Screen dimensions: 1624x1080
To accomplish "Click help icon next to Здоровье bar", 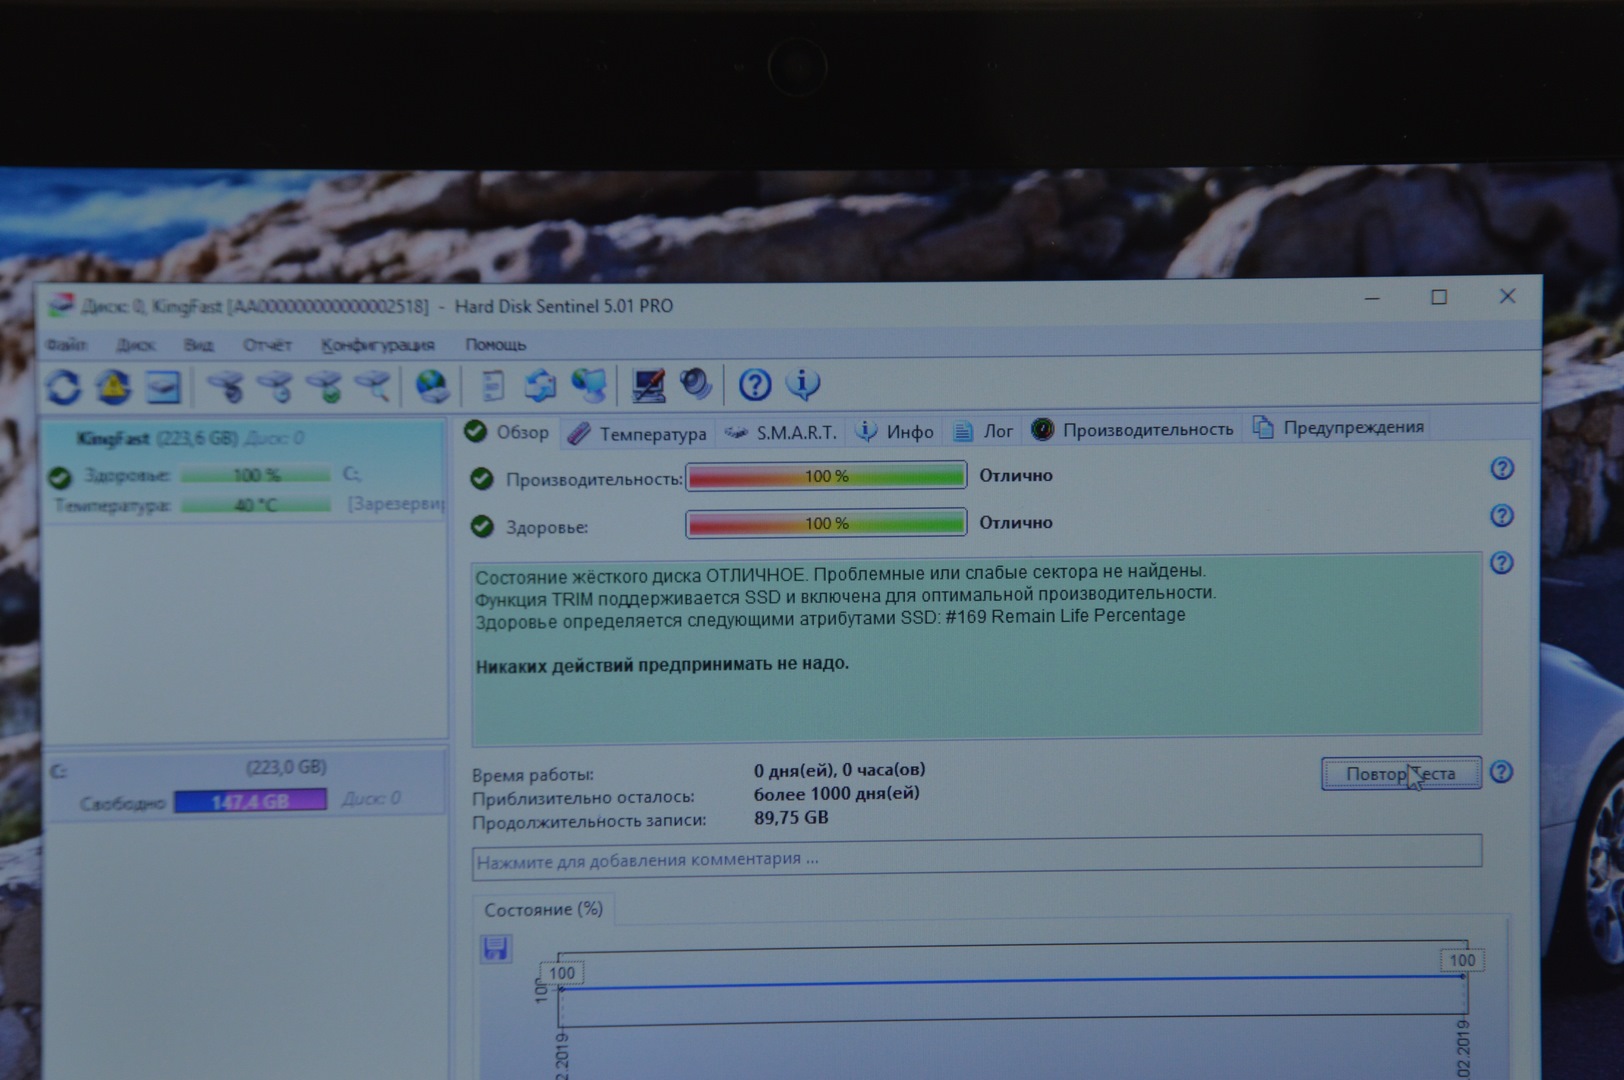I will [1502, 516].
